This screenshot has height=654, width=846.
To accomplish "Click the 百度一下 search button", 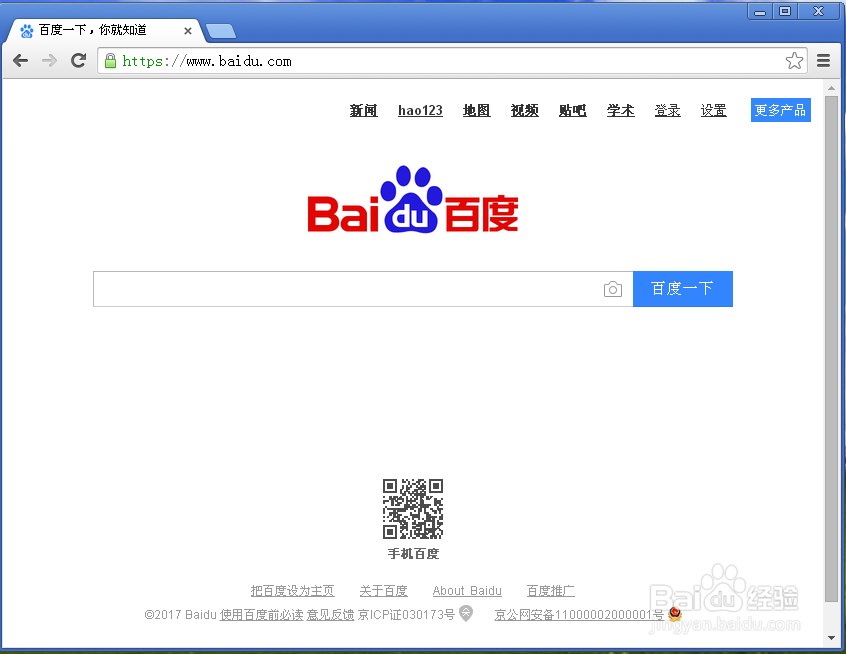I will coord(683,289).
